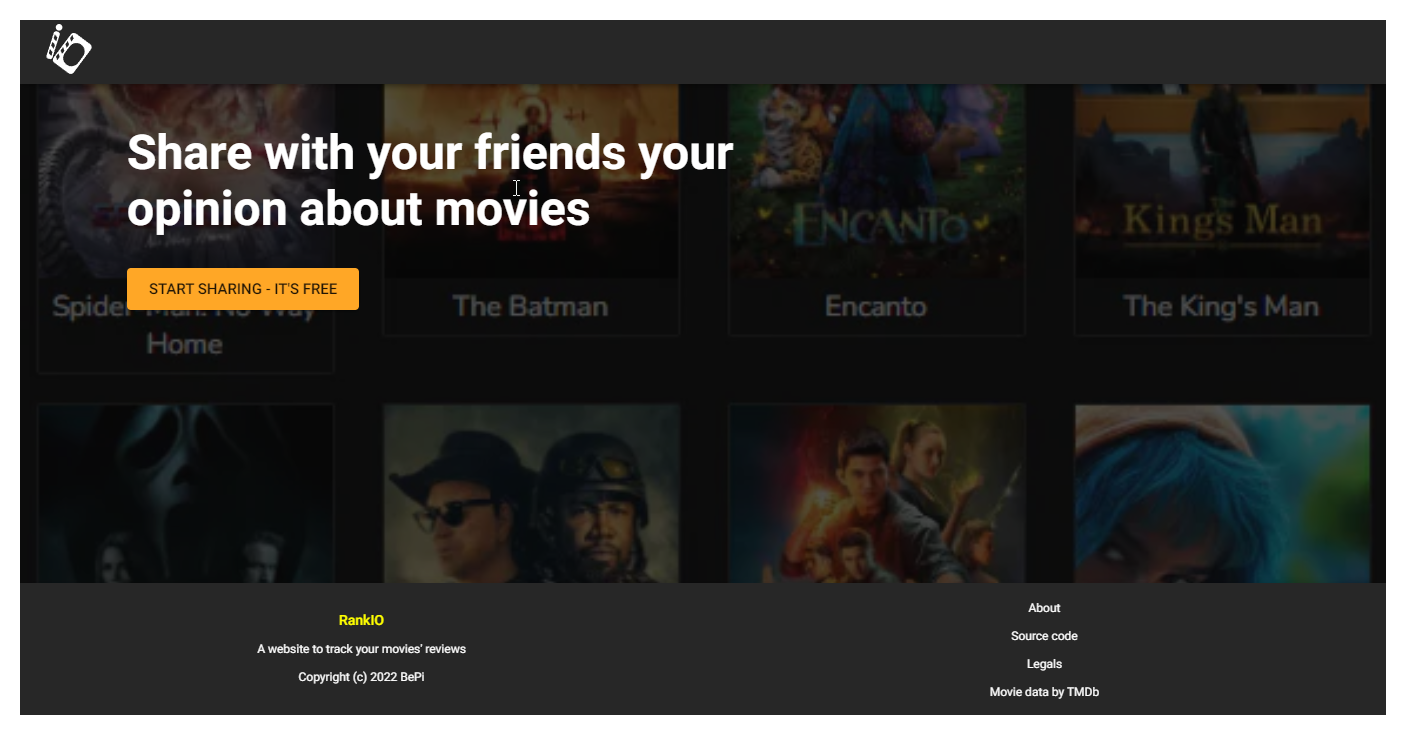Open the martial arts group movie poster
Image resolution: width=1406 pixels, height=735 pixels.
(x=876, y=493)
